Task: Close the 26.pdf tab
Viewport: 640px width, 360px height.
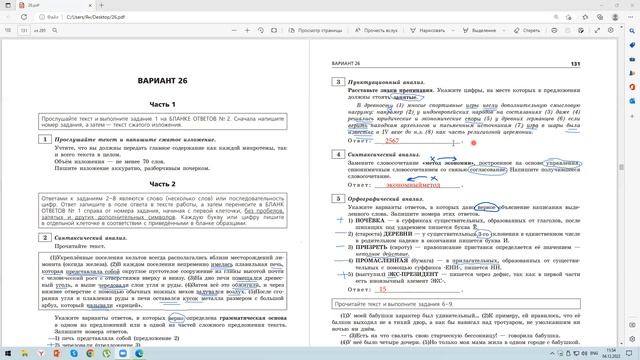Action: tap(90, 5)
